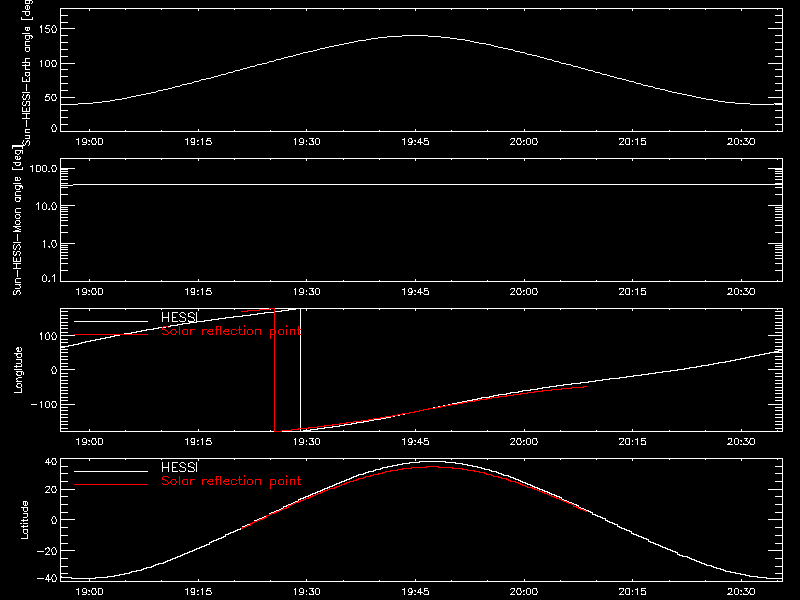
Task: Select "HESSI" legend text in the Longitude plot
Action: point(179,317)
